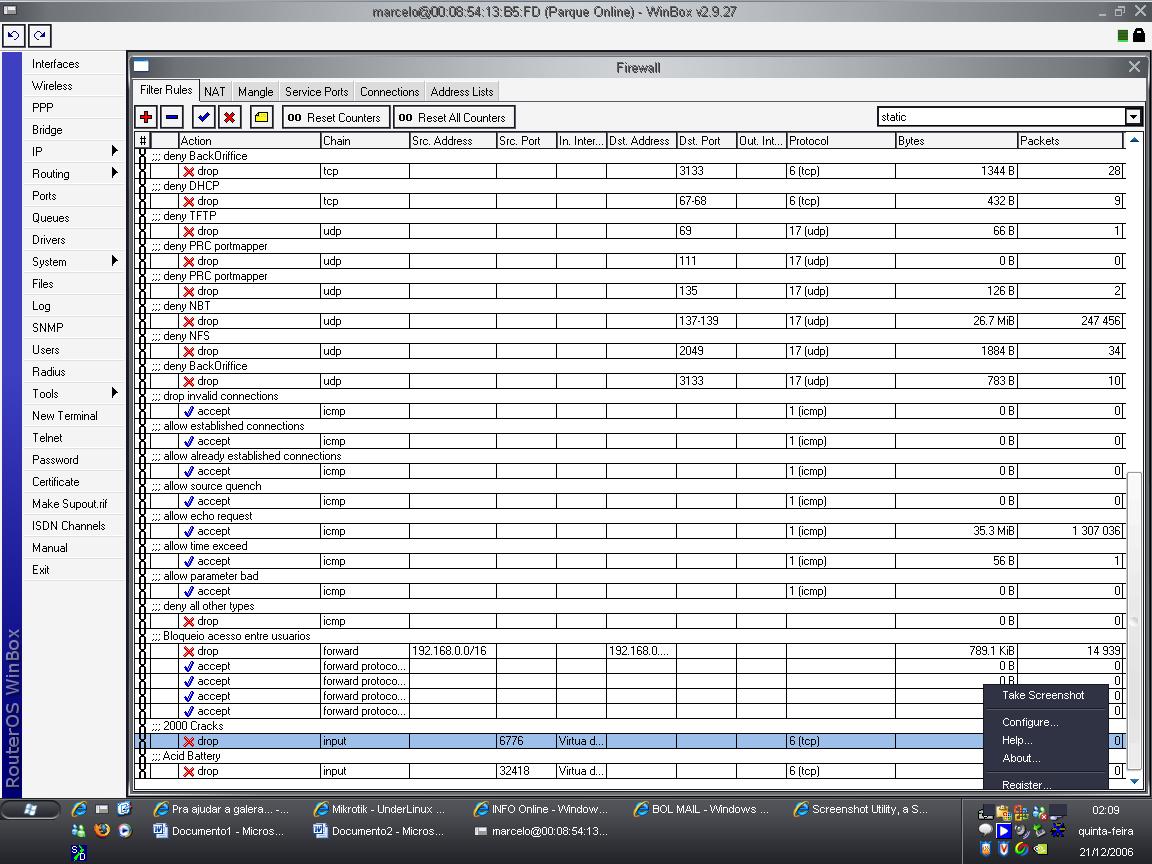The height and width of the screenshot is (864, 1152).
Task: Click the Reset Counters button
Action: (x=336, y=118)
